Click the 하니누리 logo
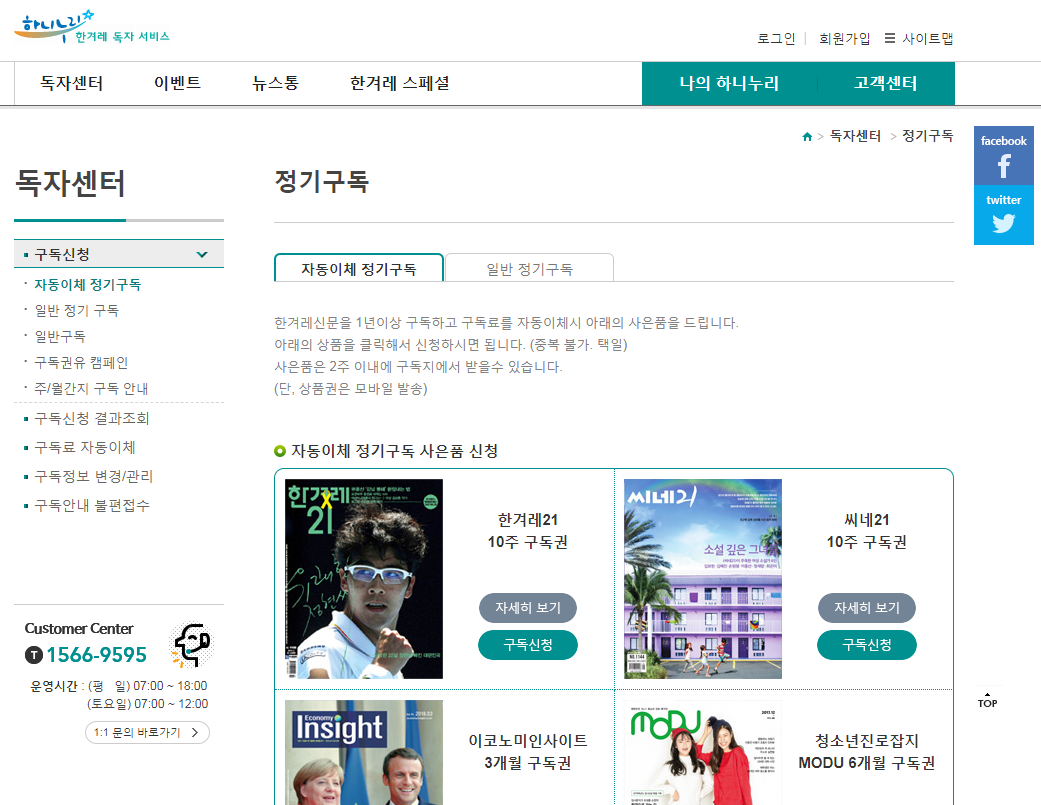Image resolution: width=1041 pixels, height=805 pixels. 92,27
